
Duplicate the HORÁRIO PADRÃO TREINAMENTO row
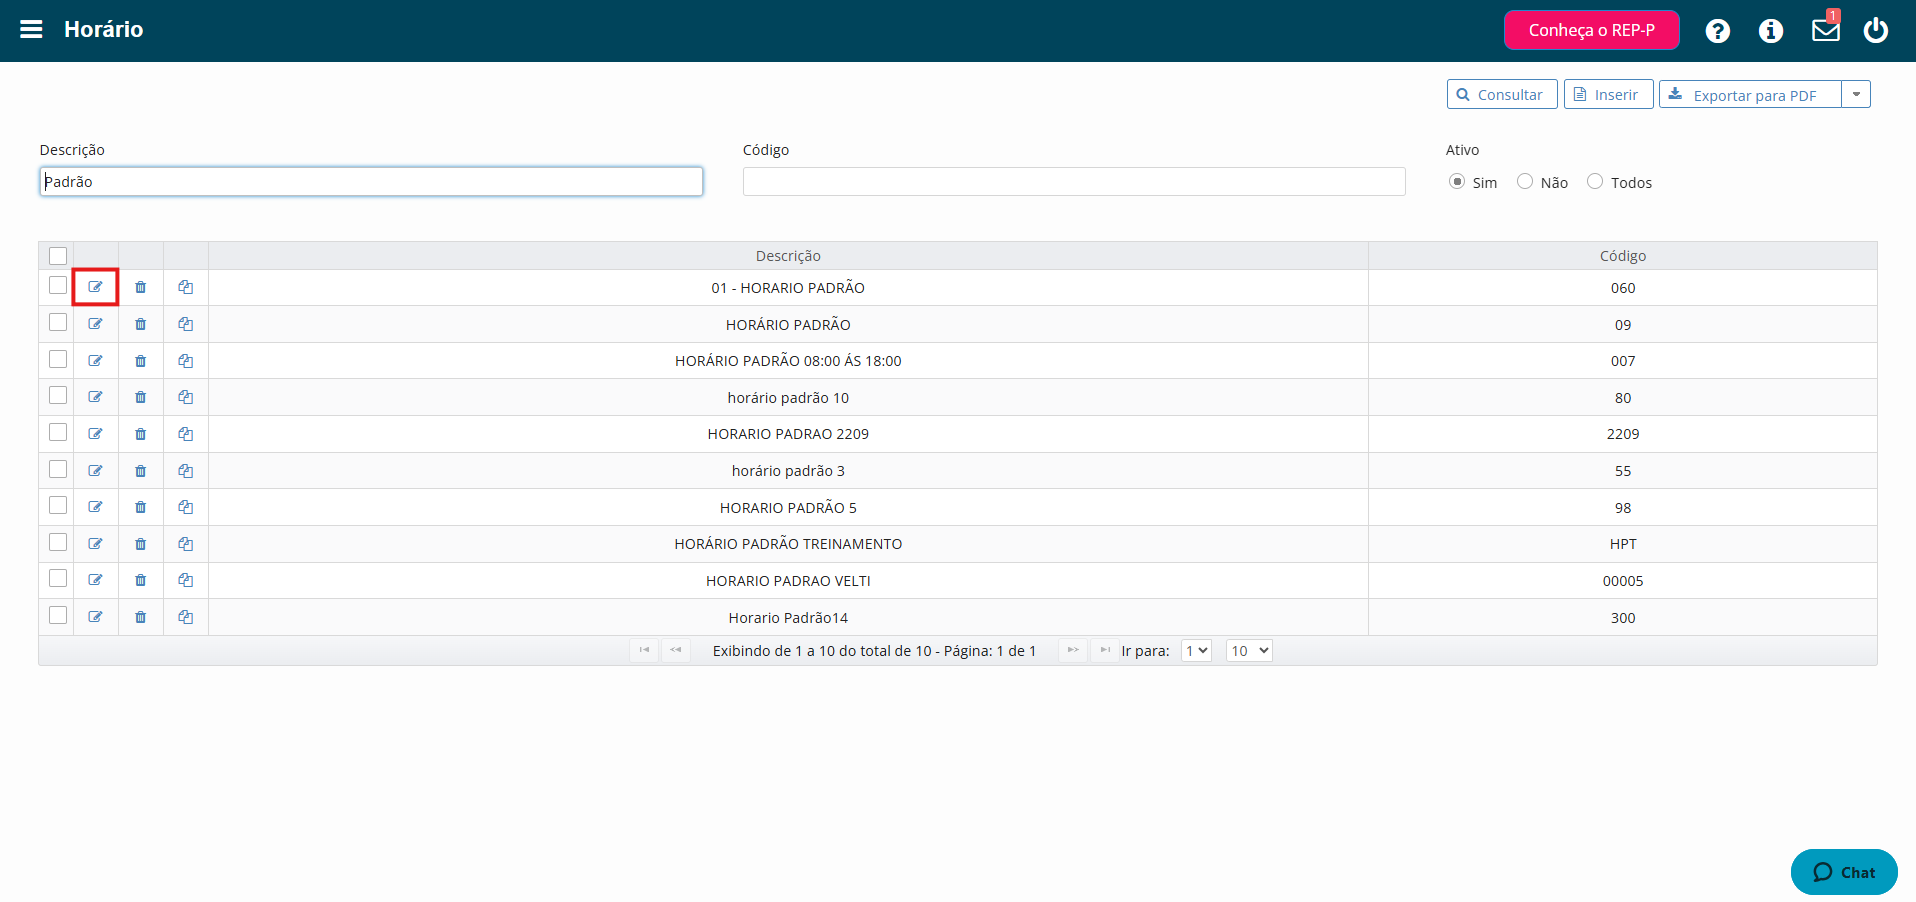click(x=186, y=544)
